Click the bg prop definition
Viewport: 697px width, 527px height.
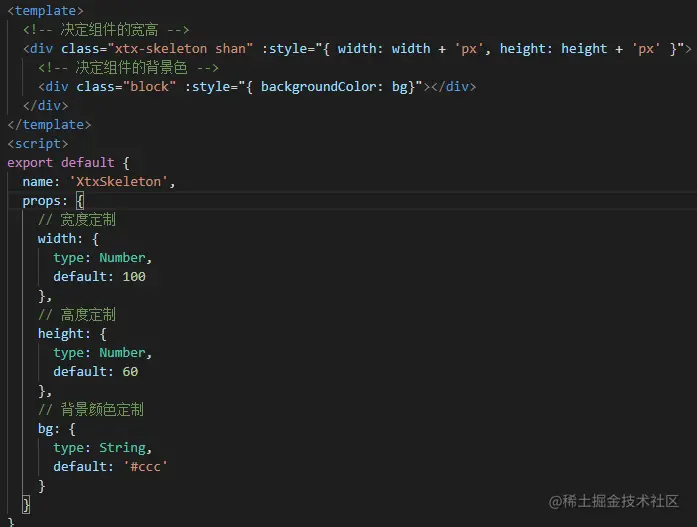[57, 429]
